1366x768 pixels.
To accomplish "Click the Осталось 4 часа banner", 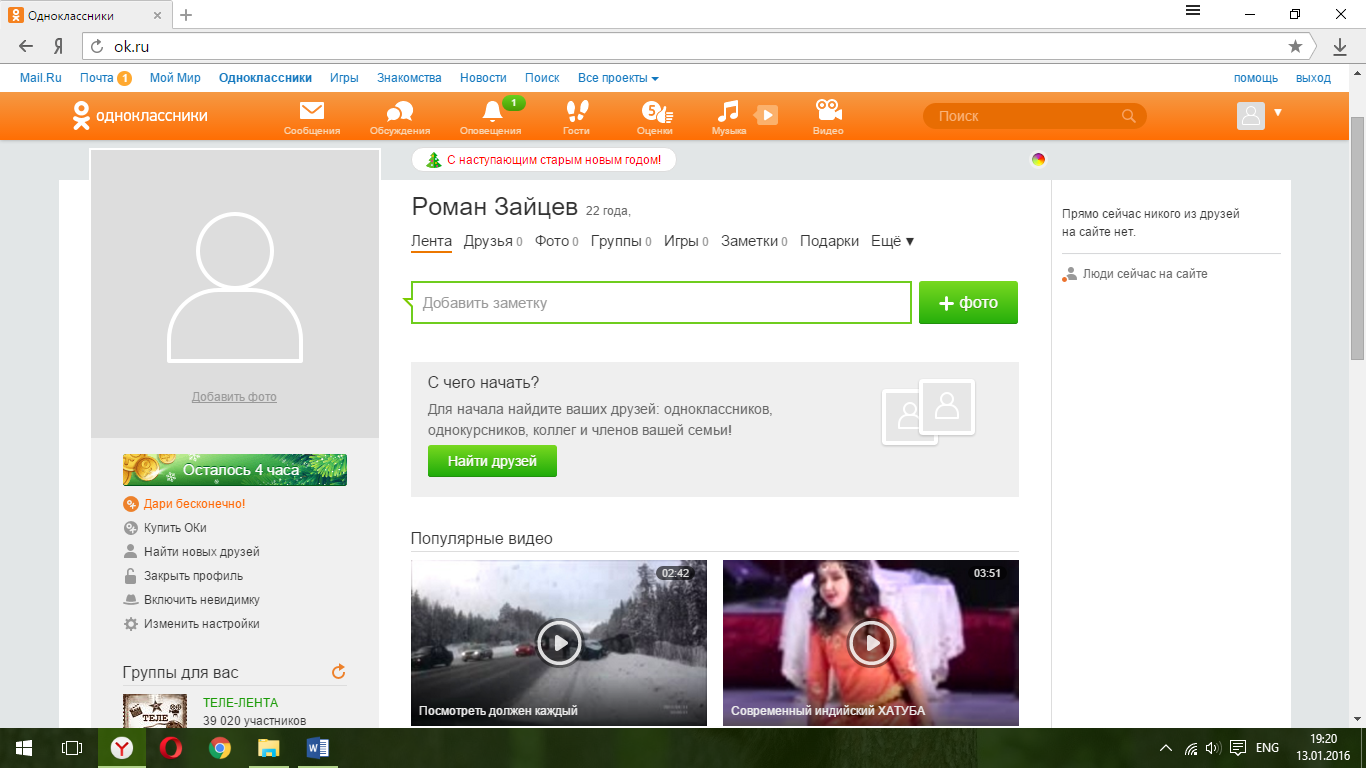I will pos(235,470).
